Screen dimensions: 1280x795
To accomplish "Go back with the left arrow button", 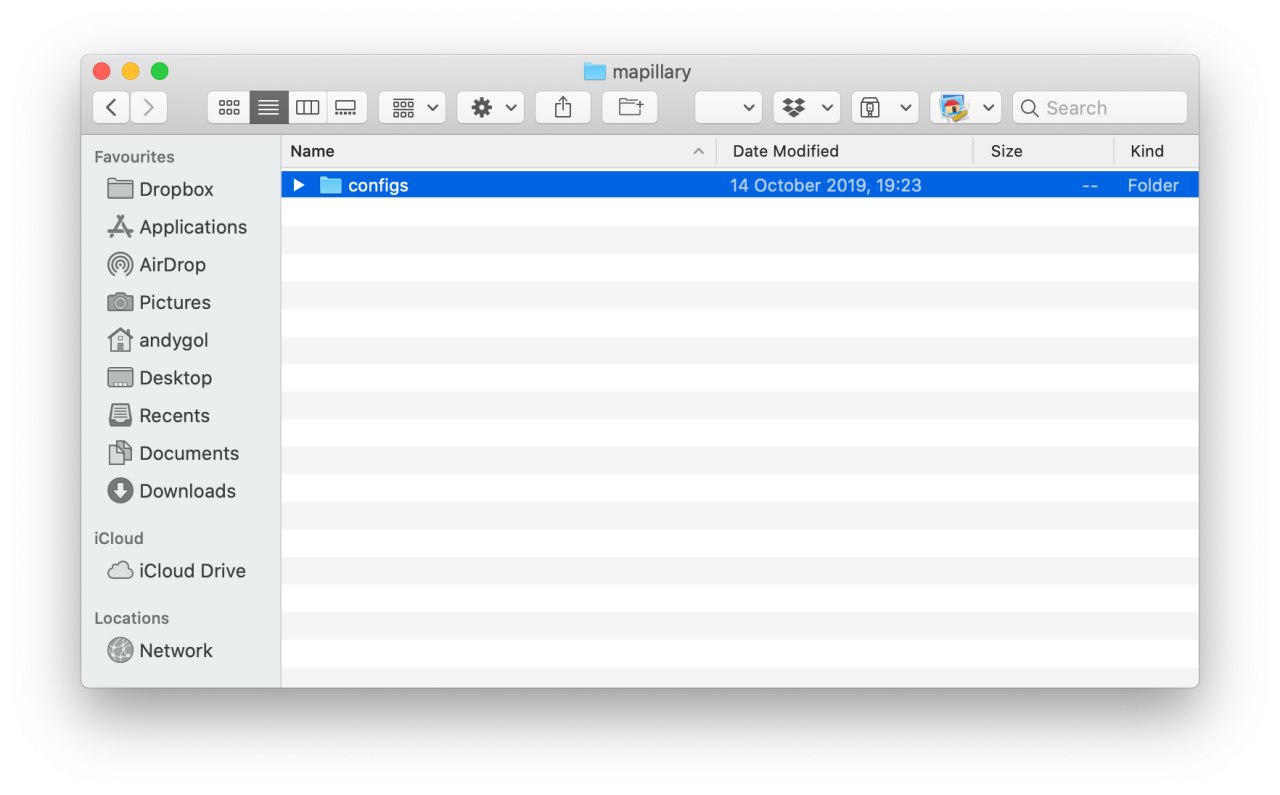I will [111, 108].
